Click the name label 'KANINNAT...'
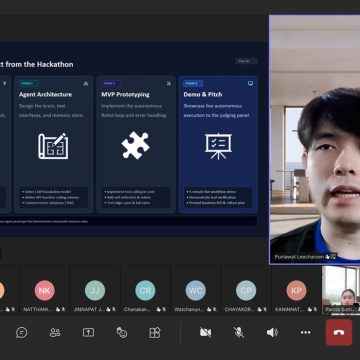This screenshot has height=360, width=360. pos(289,309)
